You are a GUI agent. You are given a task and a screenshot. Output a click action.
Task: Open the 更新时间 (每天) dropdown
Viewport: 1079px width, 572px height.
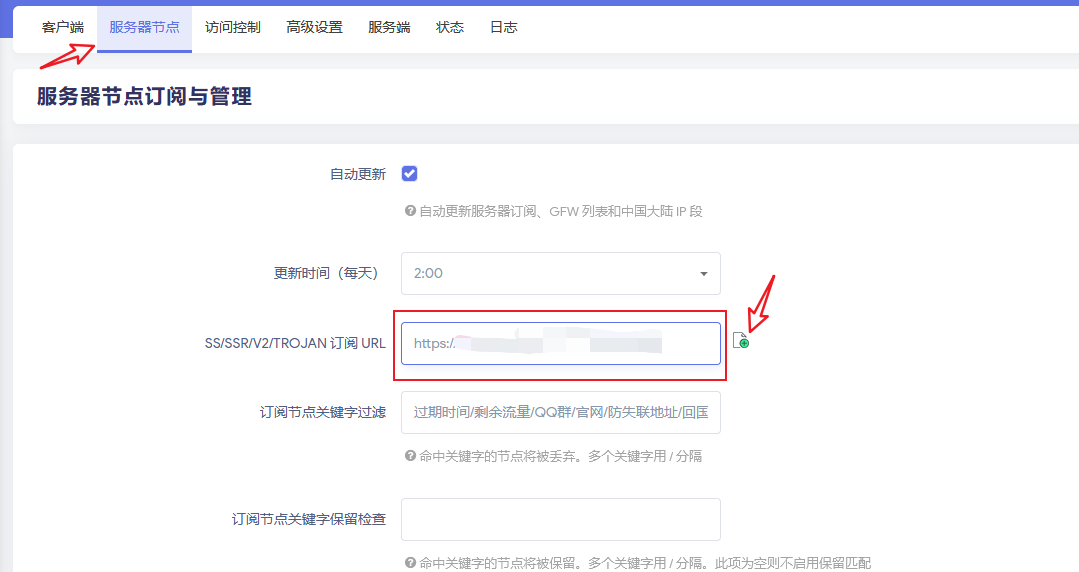[560, 273]
